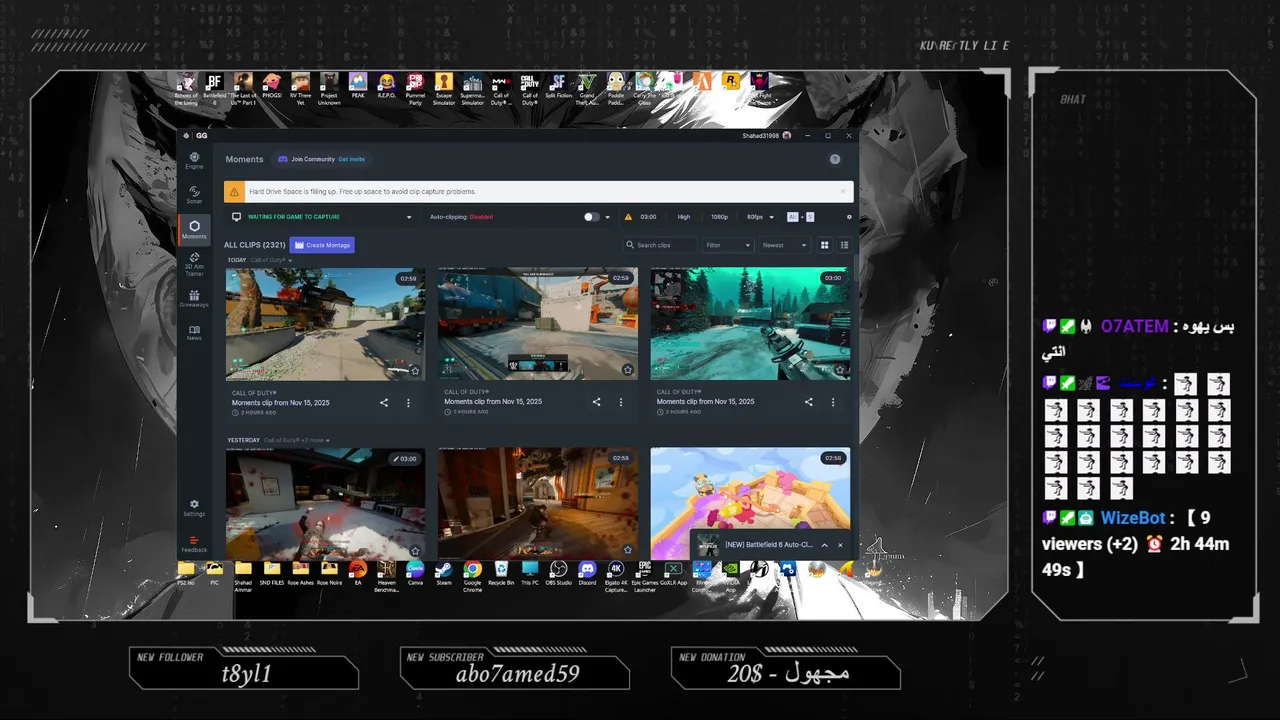This screenshot has width=1280, height=720.
Task: Play the third teal Call of Duty clip
Action: coord(750,323)
